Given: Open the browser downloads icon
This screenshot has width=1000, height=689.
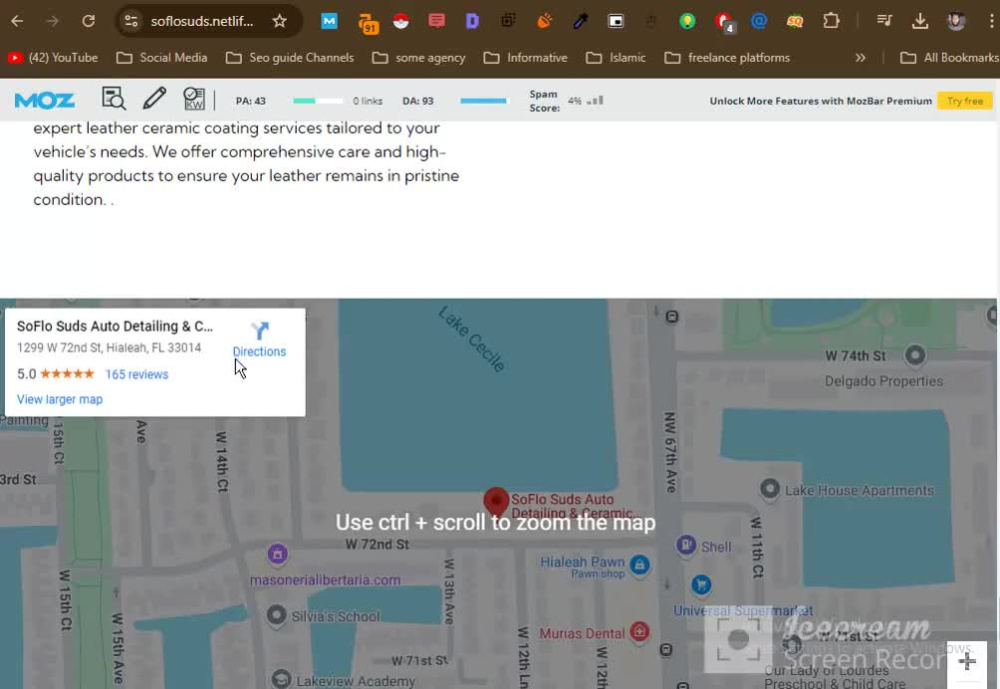Looking at the screenshot, I should (x=920, y=21).
